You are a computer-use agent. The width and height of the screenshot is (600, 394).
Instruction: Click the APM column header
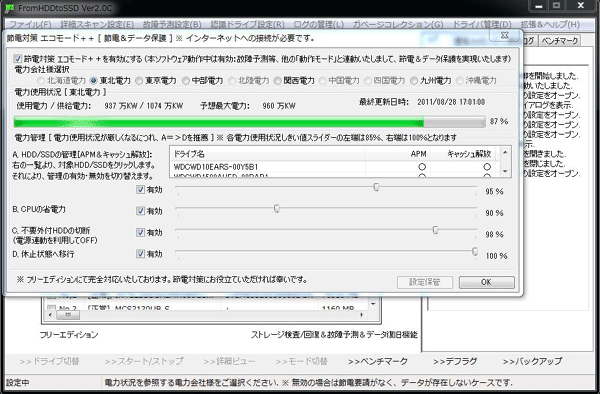click(398, 154)
